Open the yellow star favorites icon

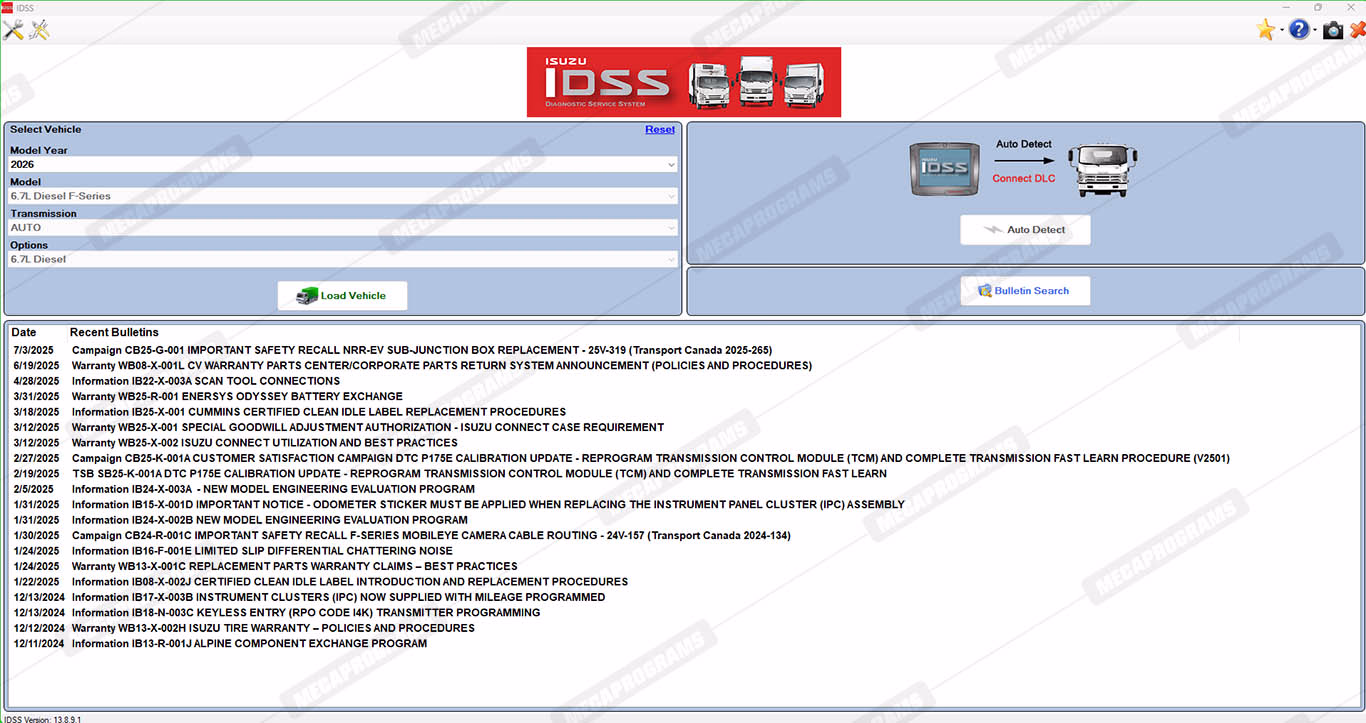tap(1265, 30)
